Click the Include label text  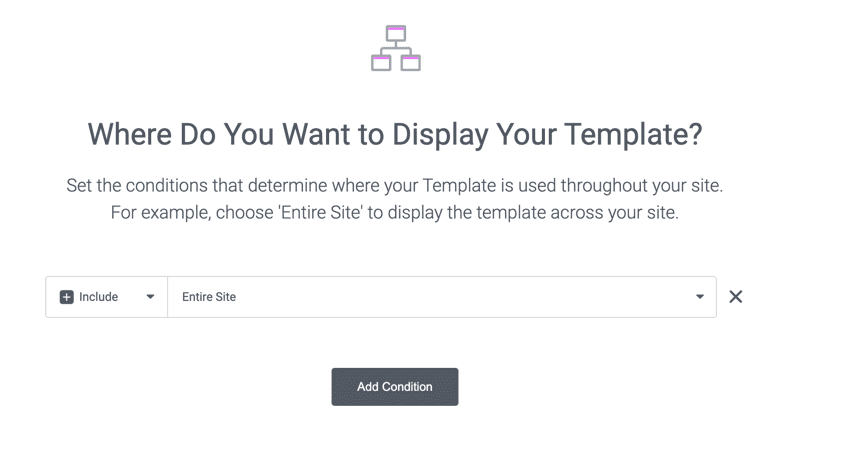click(98, 297)
